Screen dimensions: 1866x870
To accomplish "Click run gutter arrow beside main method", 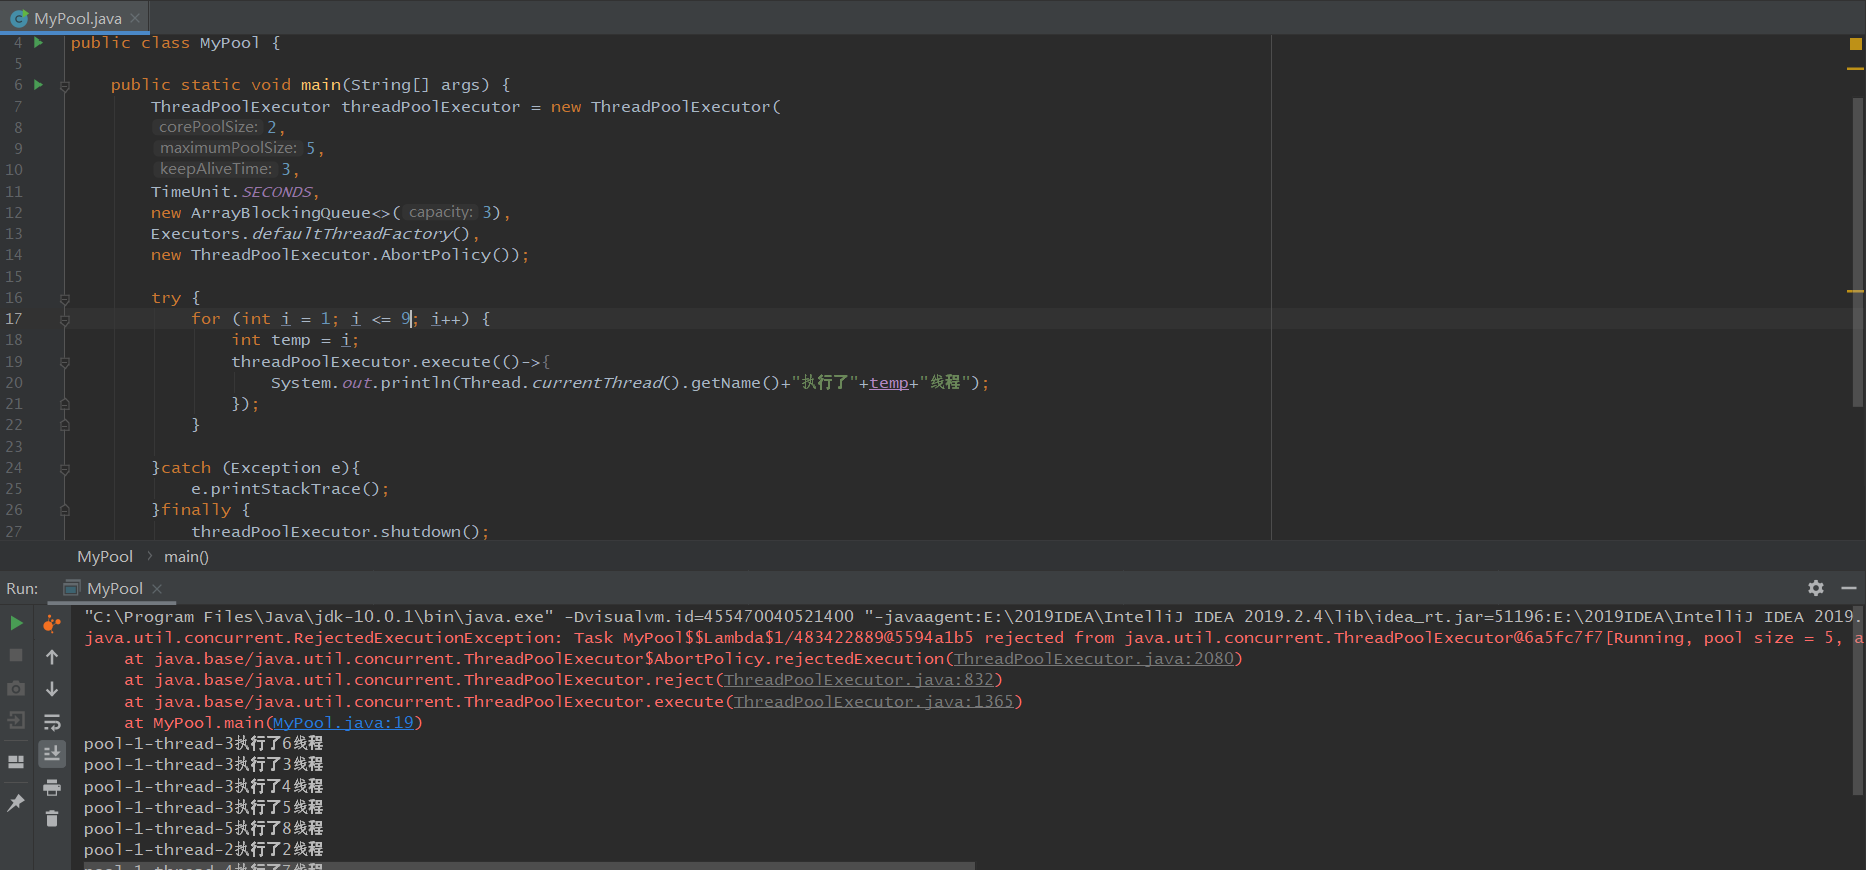I will tap(39, 85).
